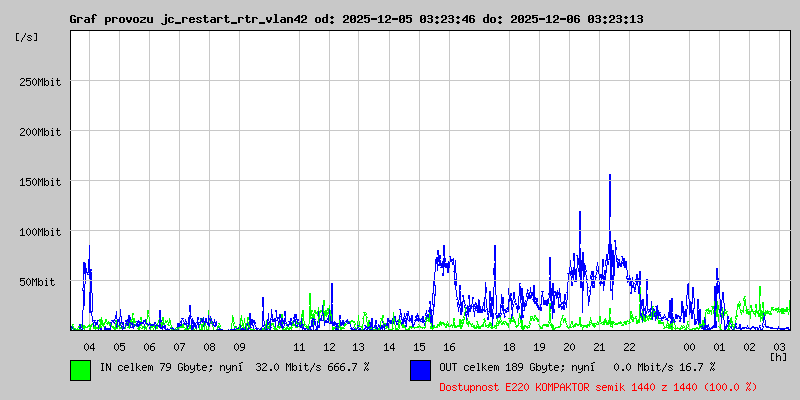
Task: Click the [h] hour unit label
Action: tap(778, 356)
